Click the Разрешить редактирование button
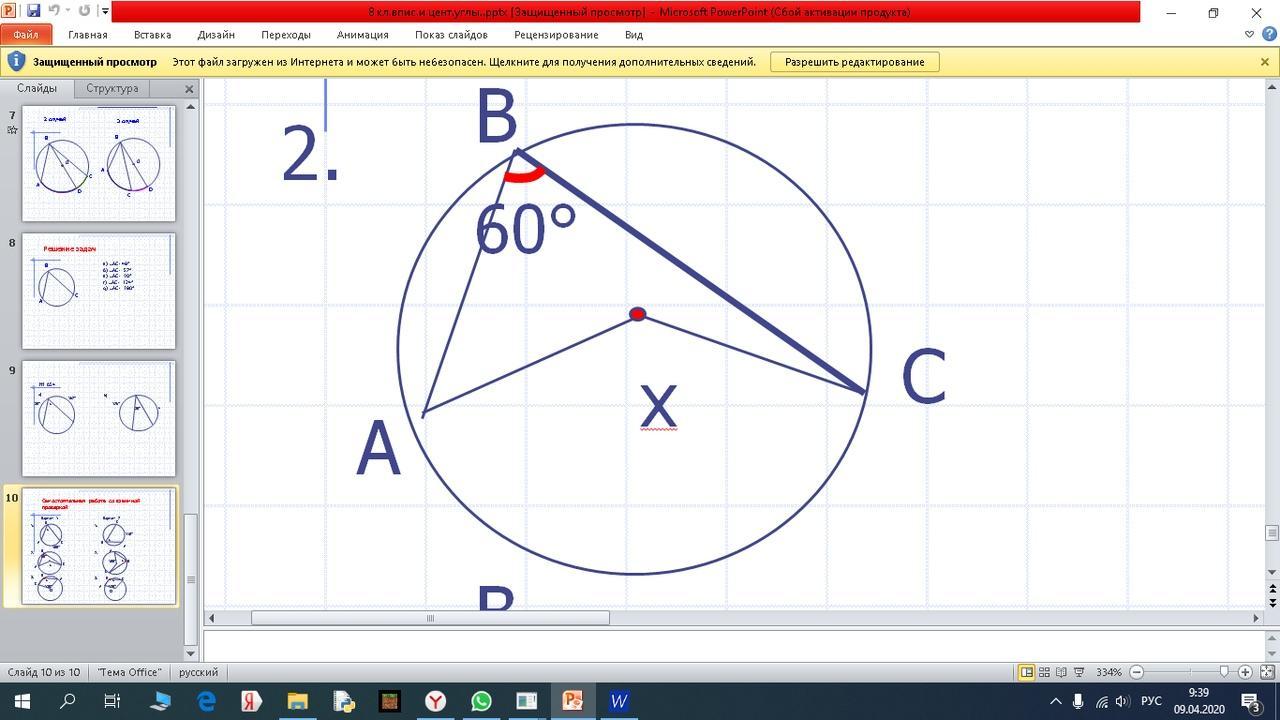Image resolution: width=1280 pixels, height=720 pixels. [x=855, y=62]
